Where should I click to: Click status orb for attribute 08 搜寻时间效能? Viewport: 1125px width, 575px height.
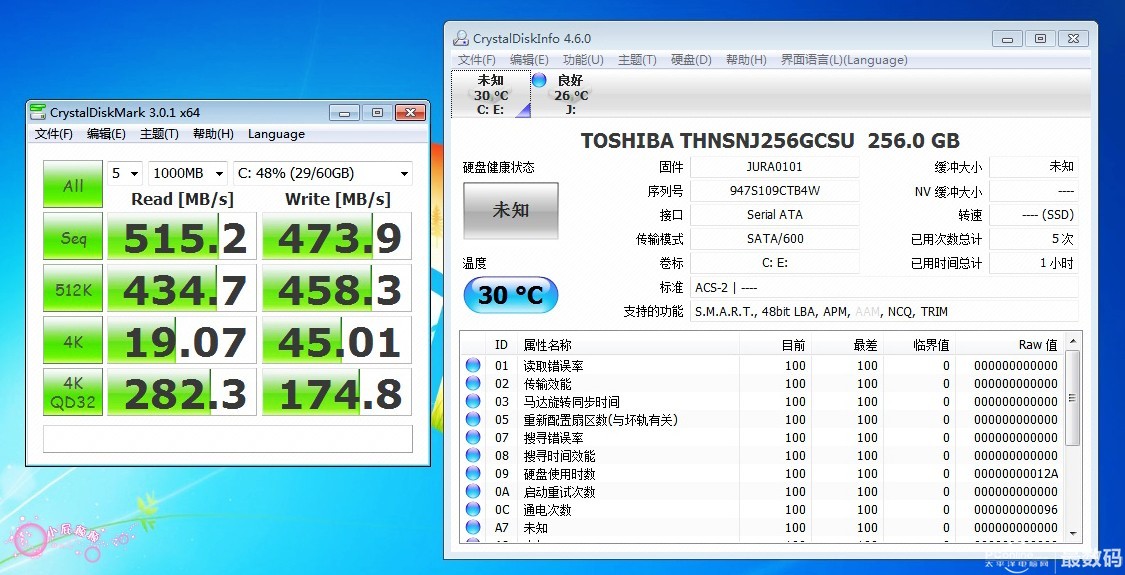[x=473, y=455]
